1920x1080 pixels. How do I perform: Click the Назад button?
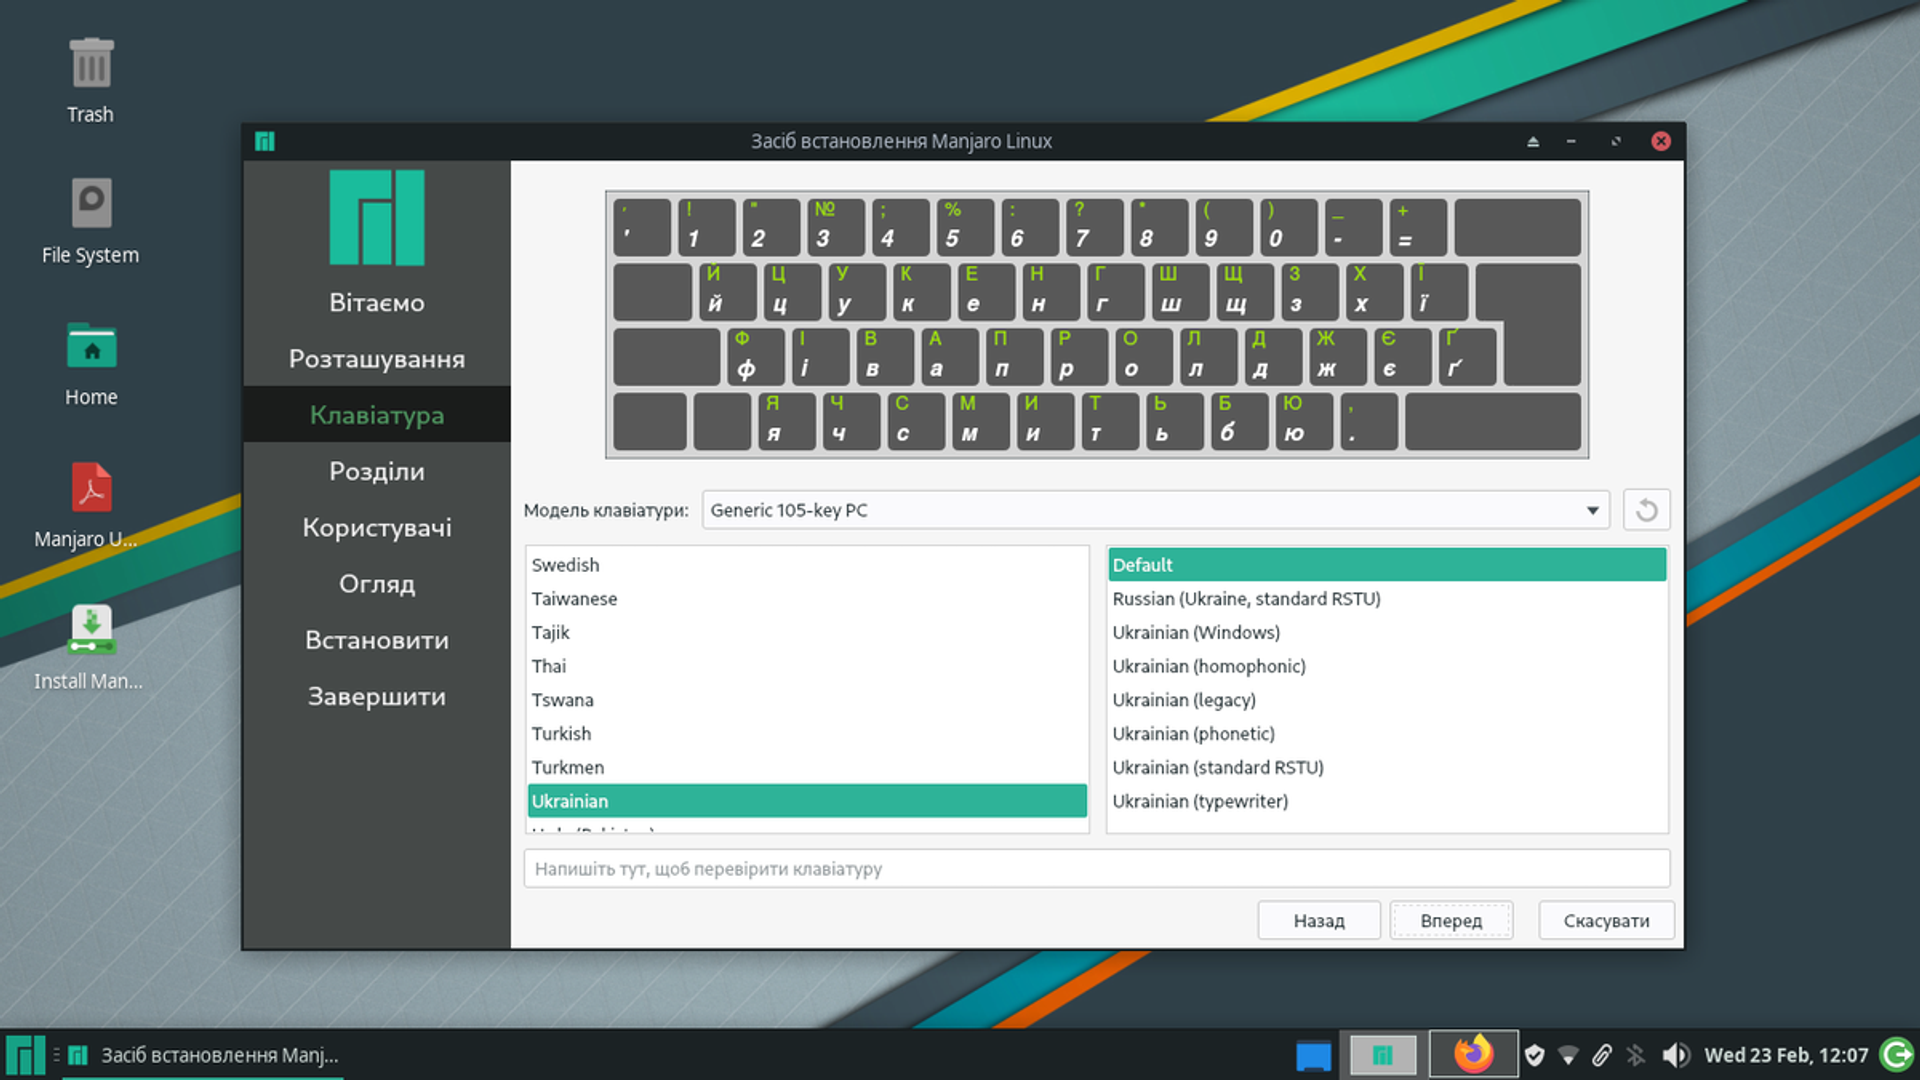[x=1319, y=920]
